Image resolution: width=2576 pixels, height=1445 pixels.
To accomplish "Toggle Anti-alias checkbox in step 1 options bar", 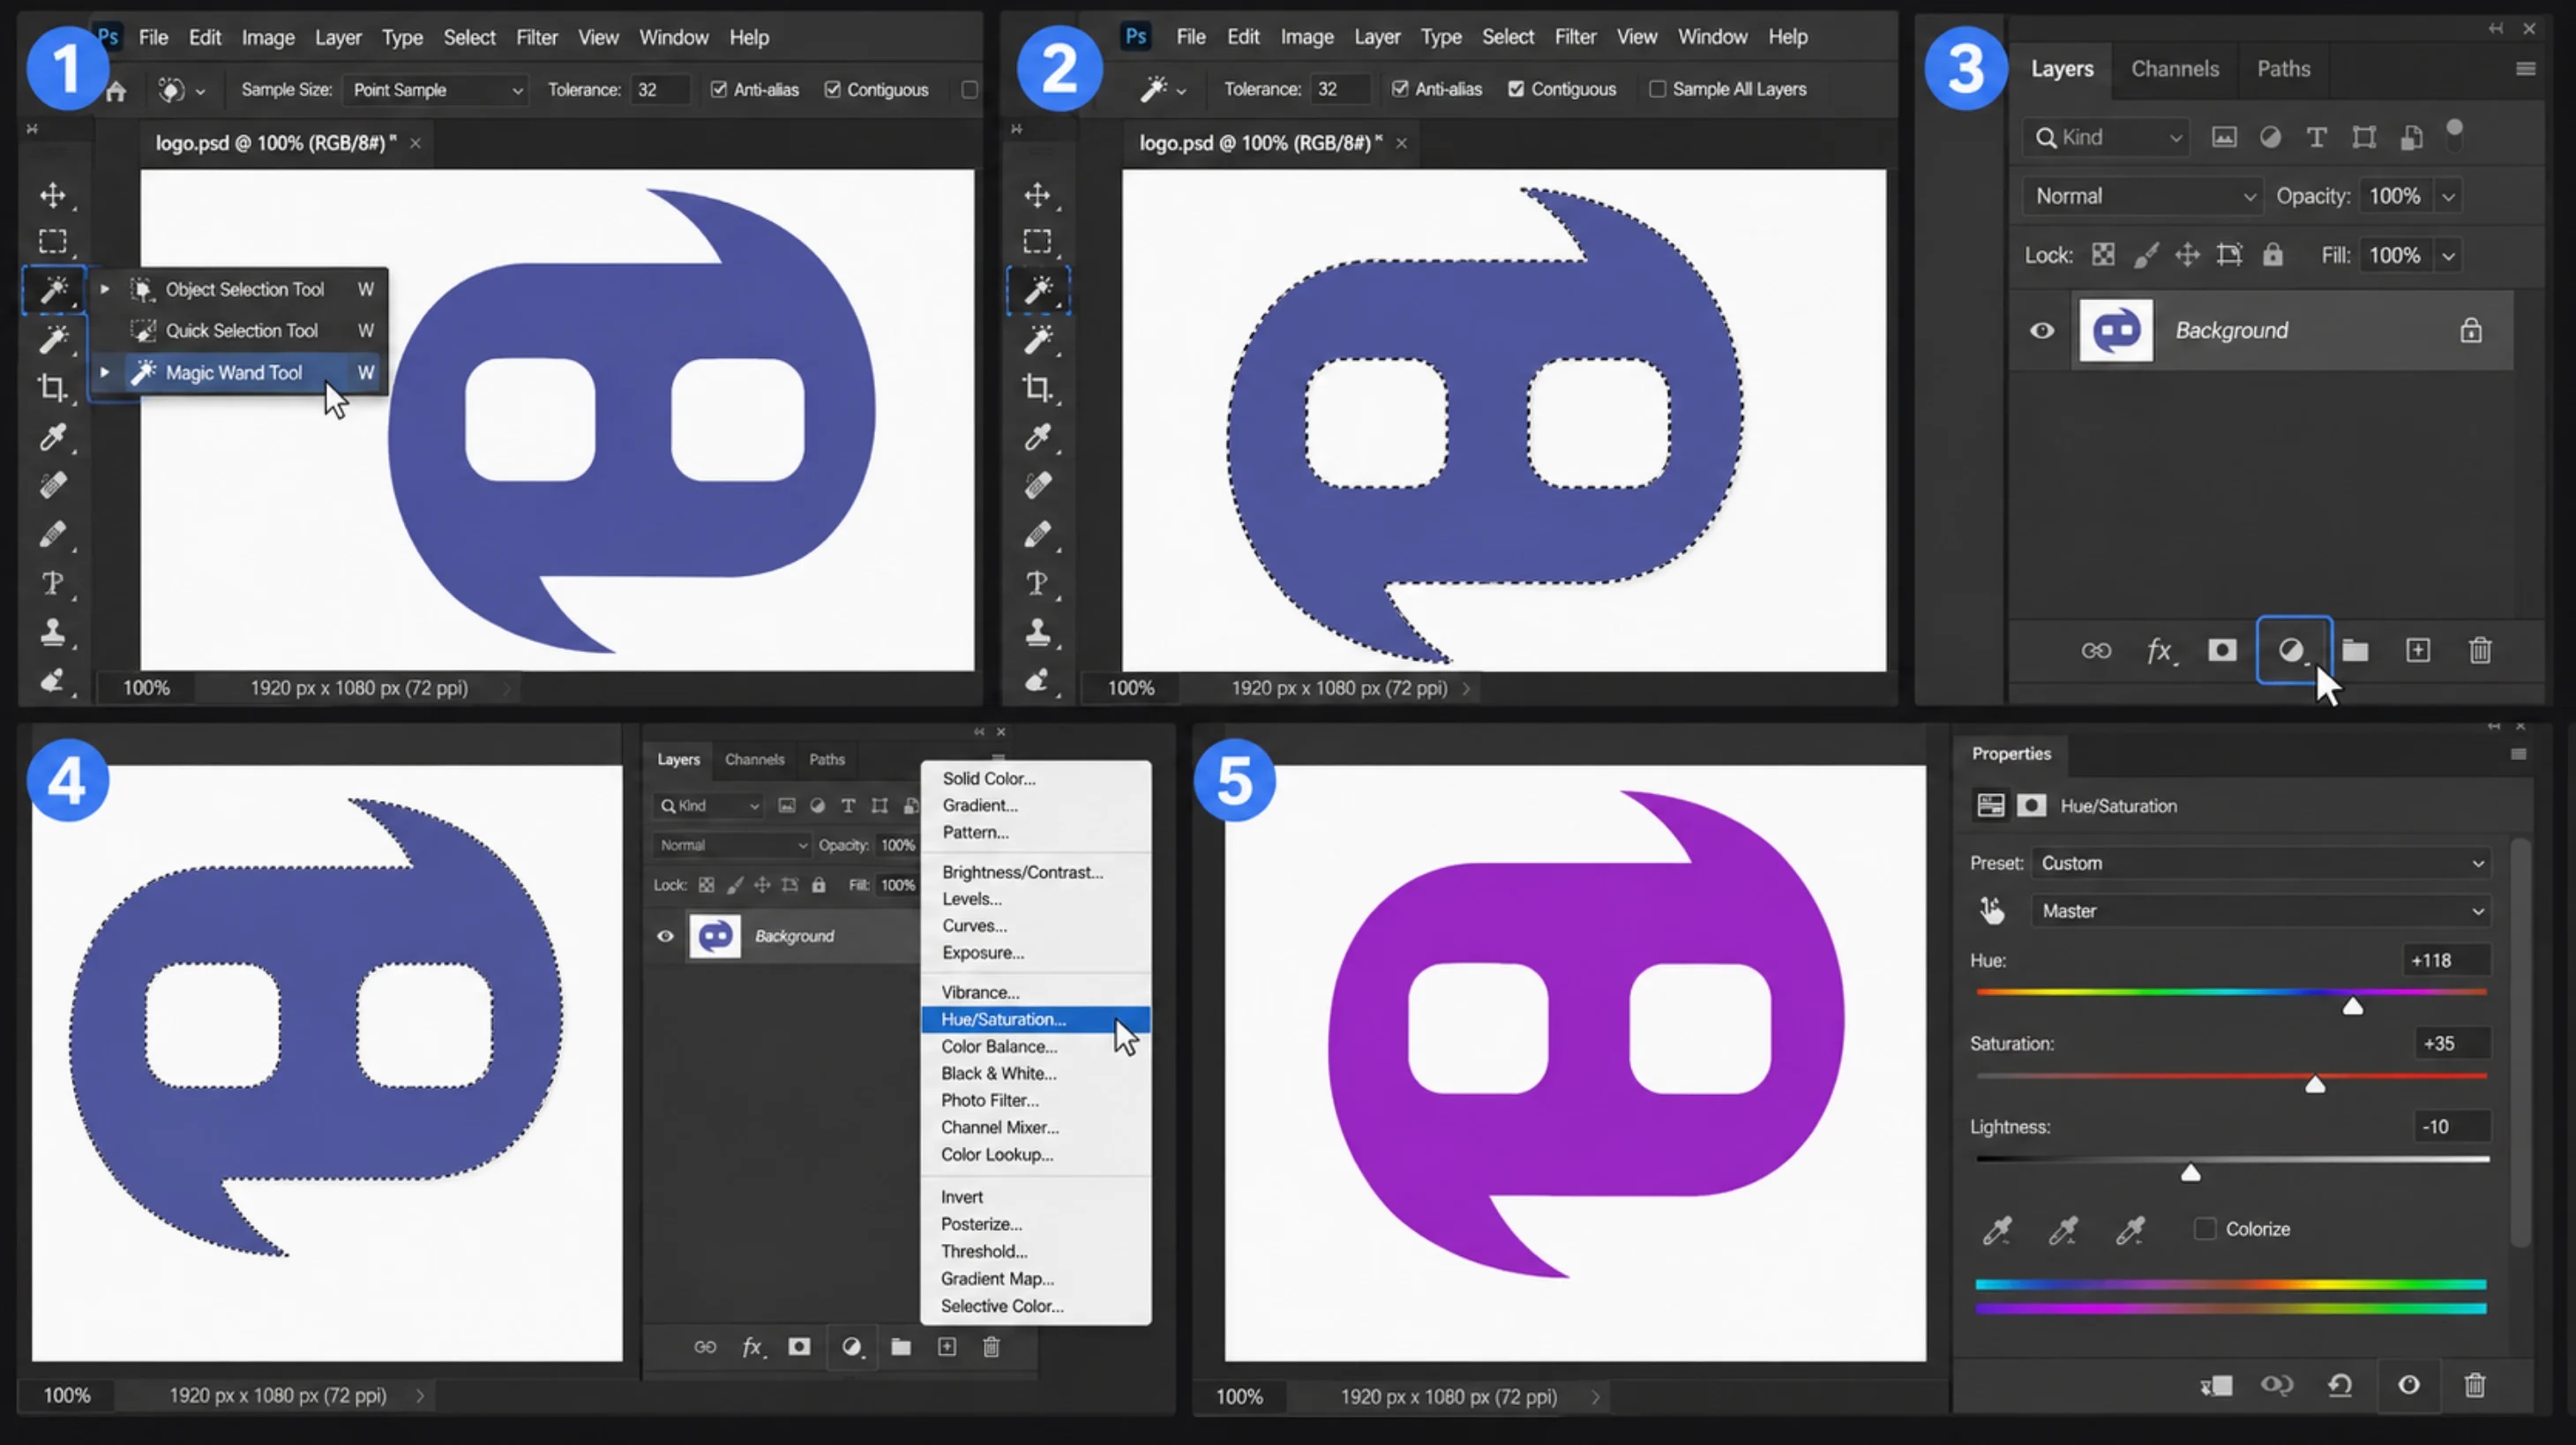I will coord(718,90).
